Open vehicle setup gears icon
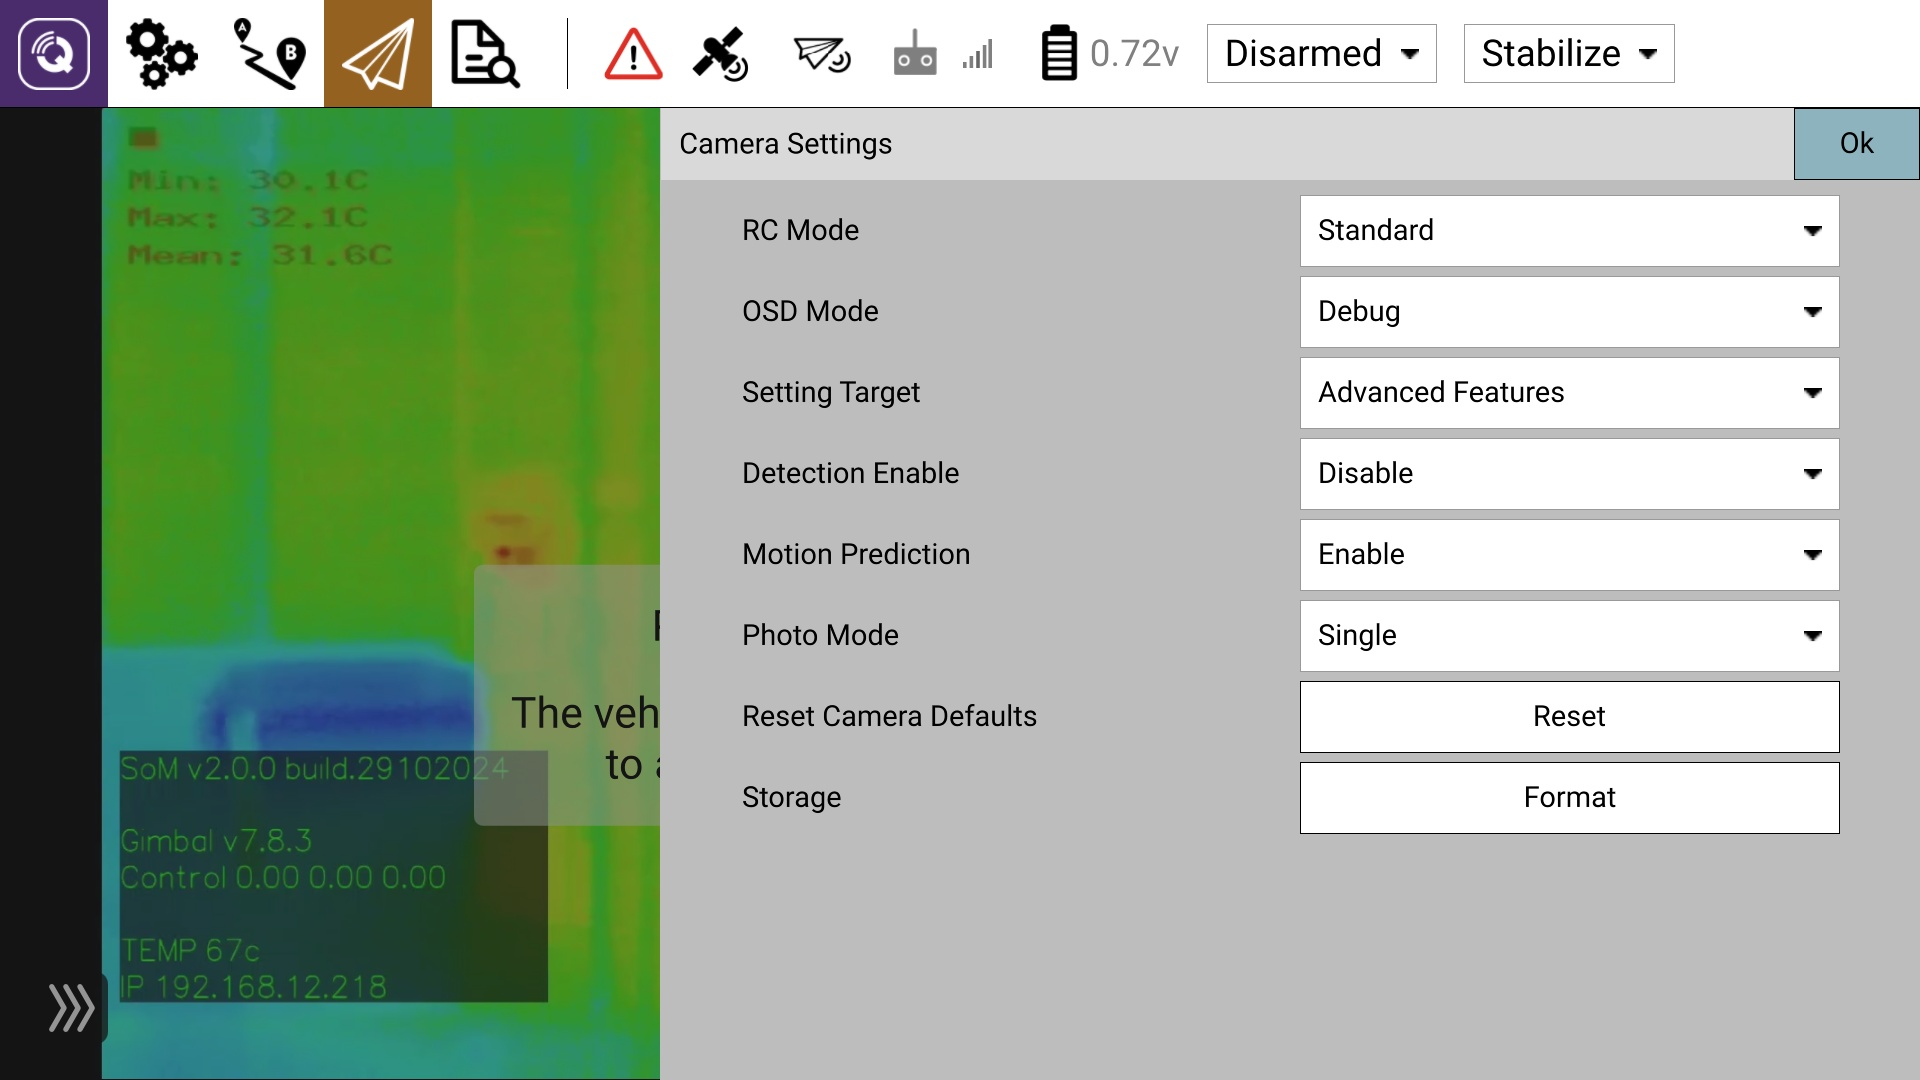1920x1080 pixels. [x=161, y=53]
